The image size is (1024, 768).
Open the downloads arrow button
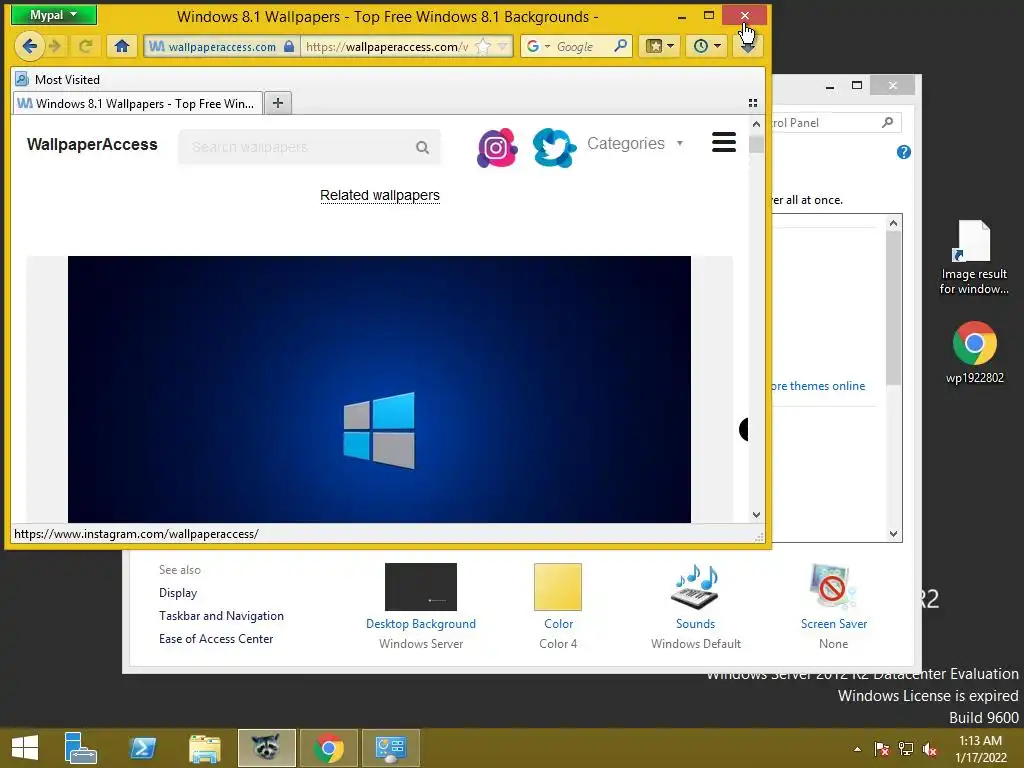pos(748,47)
